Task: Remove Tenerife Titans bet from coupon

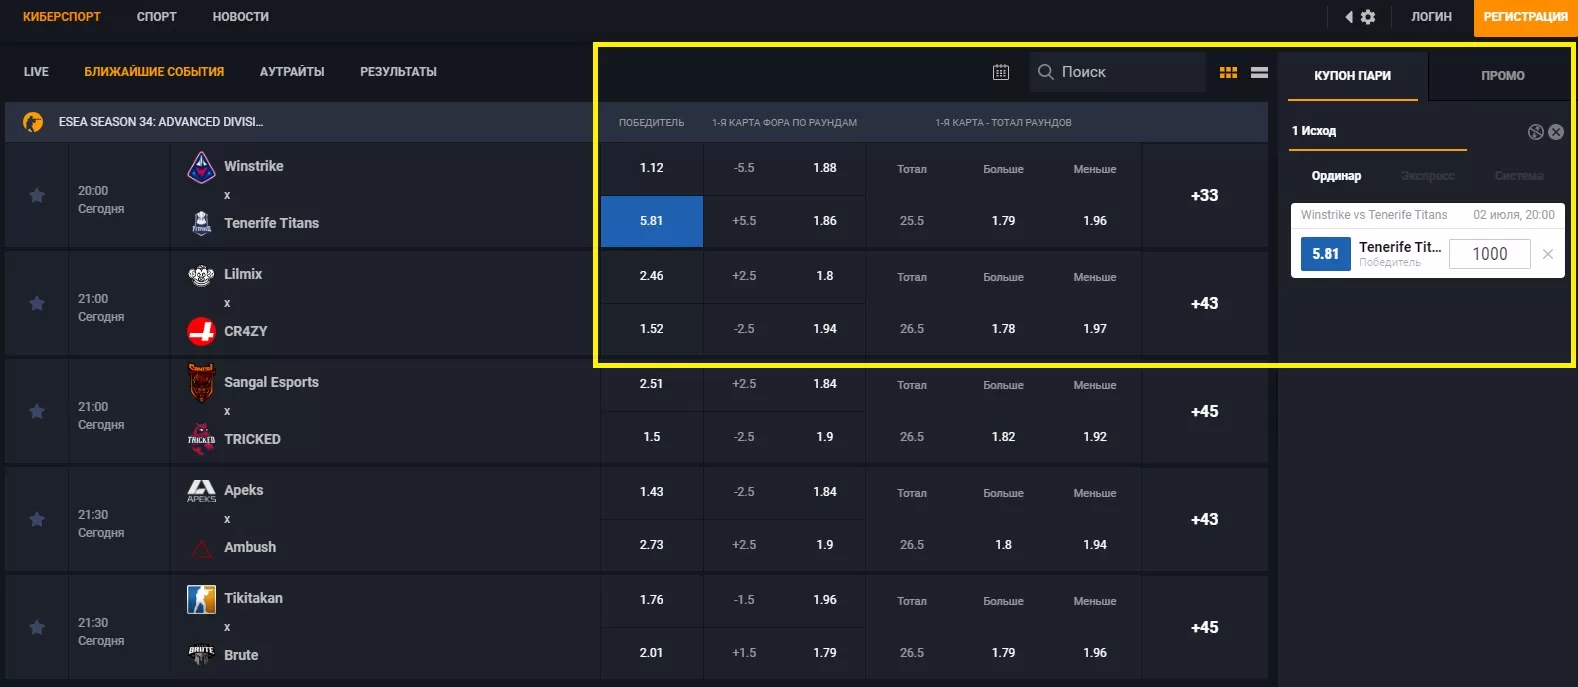Action: pos(1547,254)
